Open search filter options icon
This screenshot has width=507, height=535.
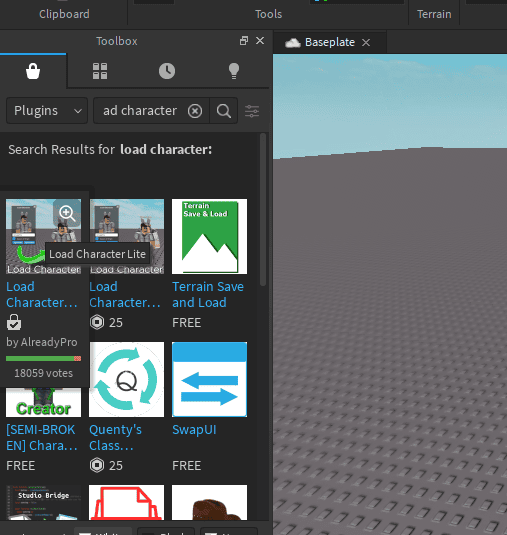pos(252,111)
